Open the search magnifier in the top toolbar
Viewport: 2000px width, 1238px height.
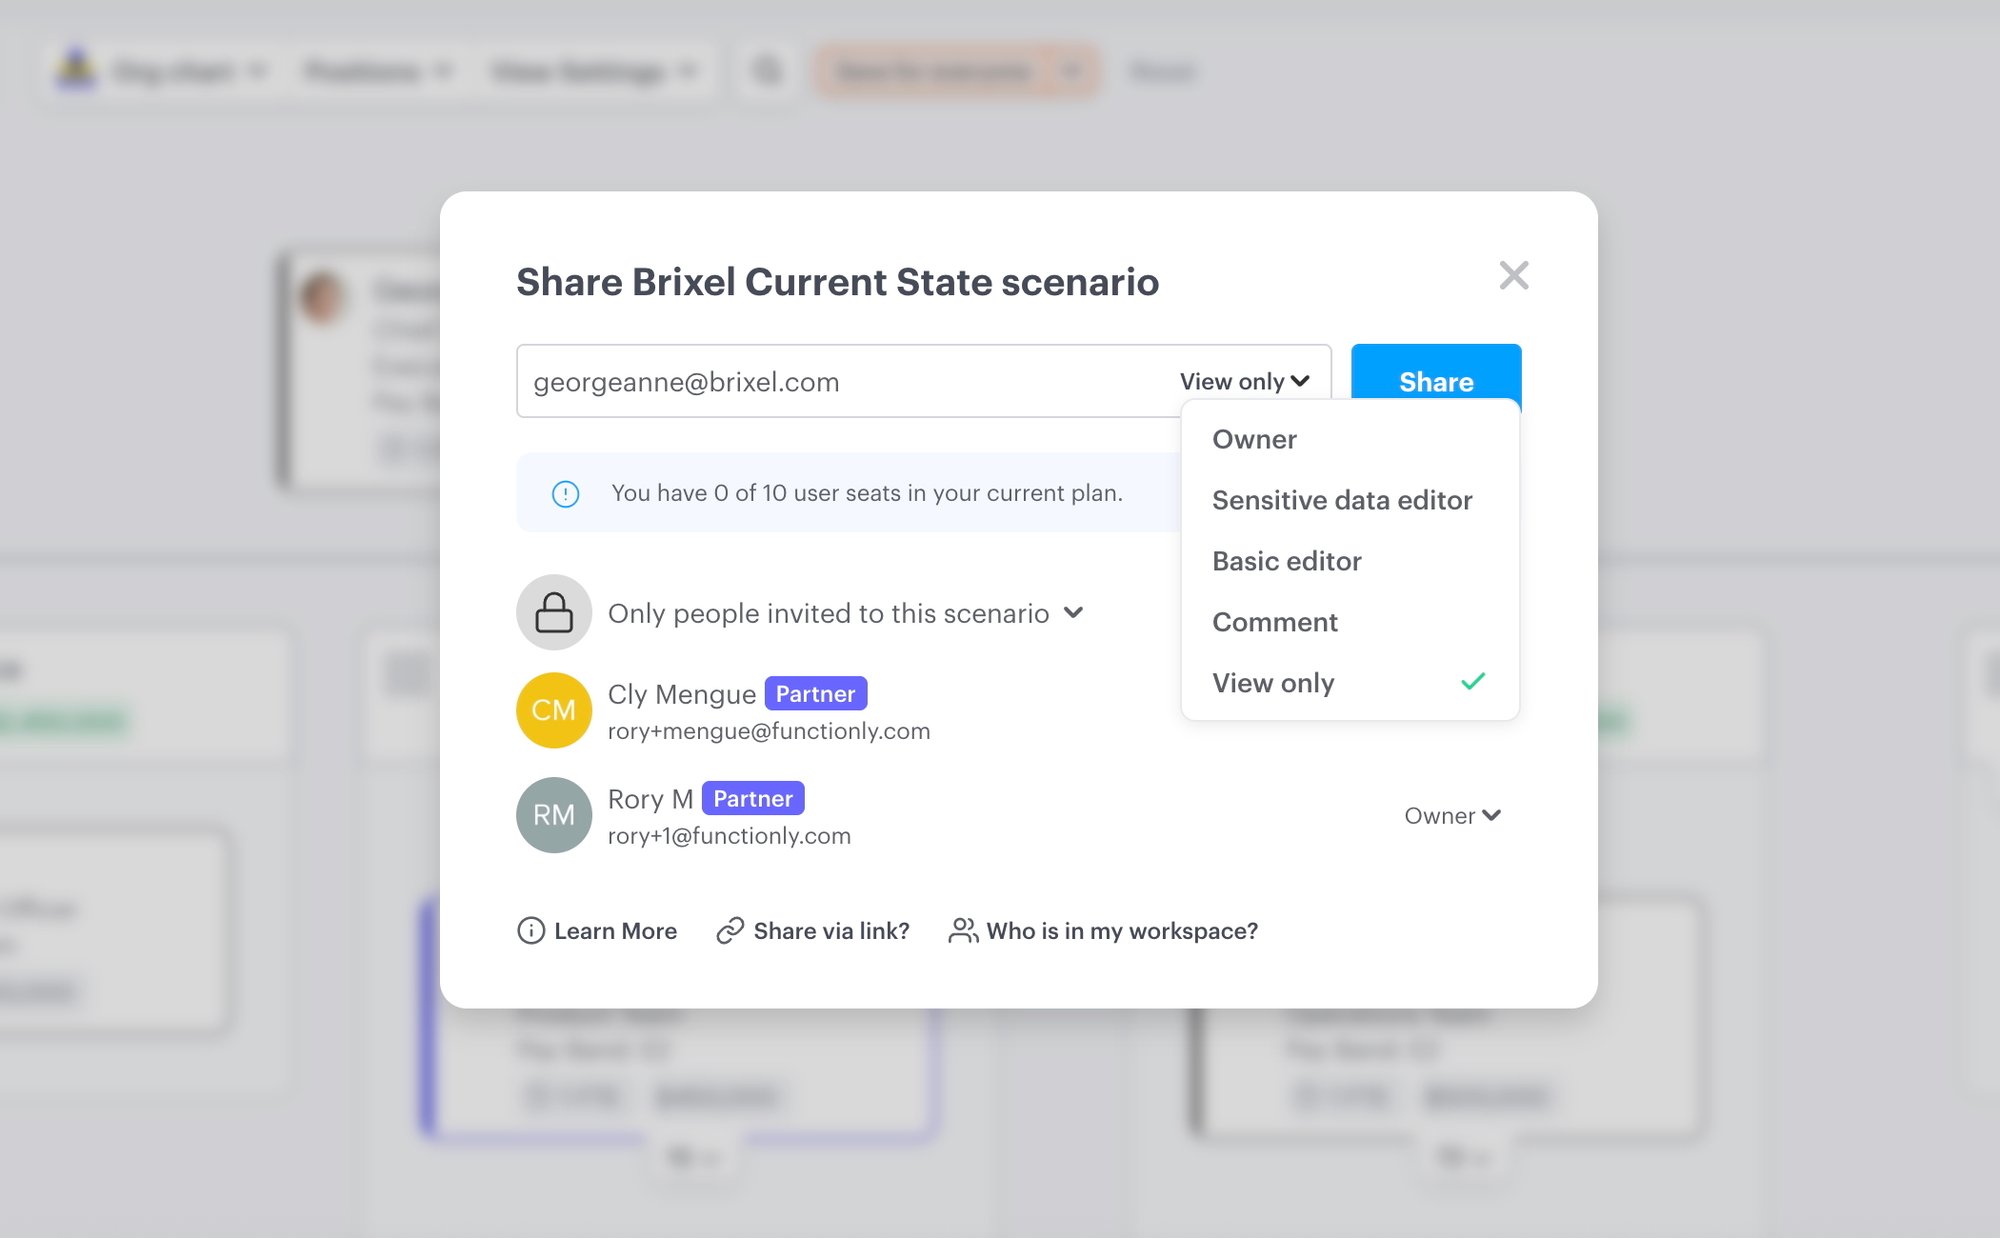click(766, 71)
